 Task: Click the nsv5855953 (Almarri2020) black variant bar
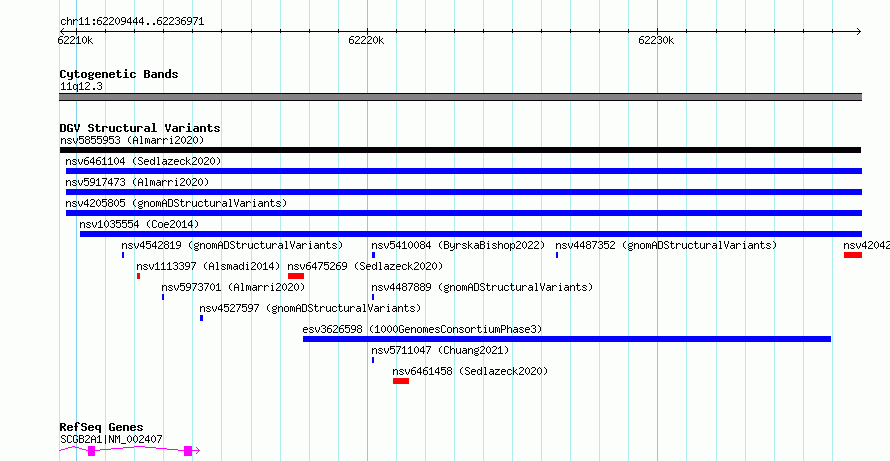460,150
